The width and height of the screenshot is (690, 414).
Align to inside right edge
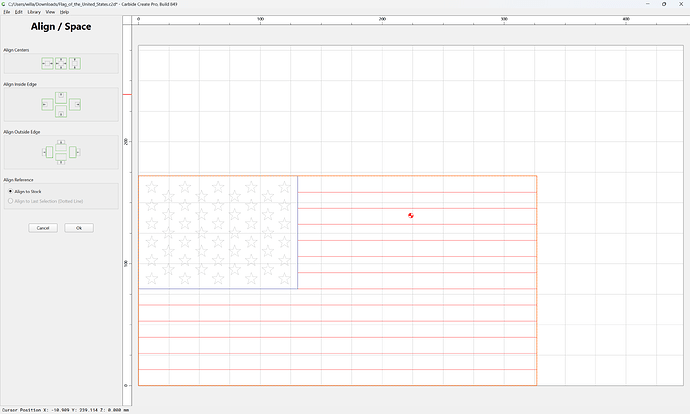tap(75, 104)
